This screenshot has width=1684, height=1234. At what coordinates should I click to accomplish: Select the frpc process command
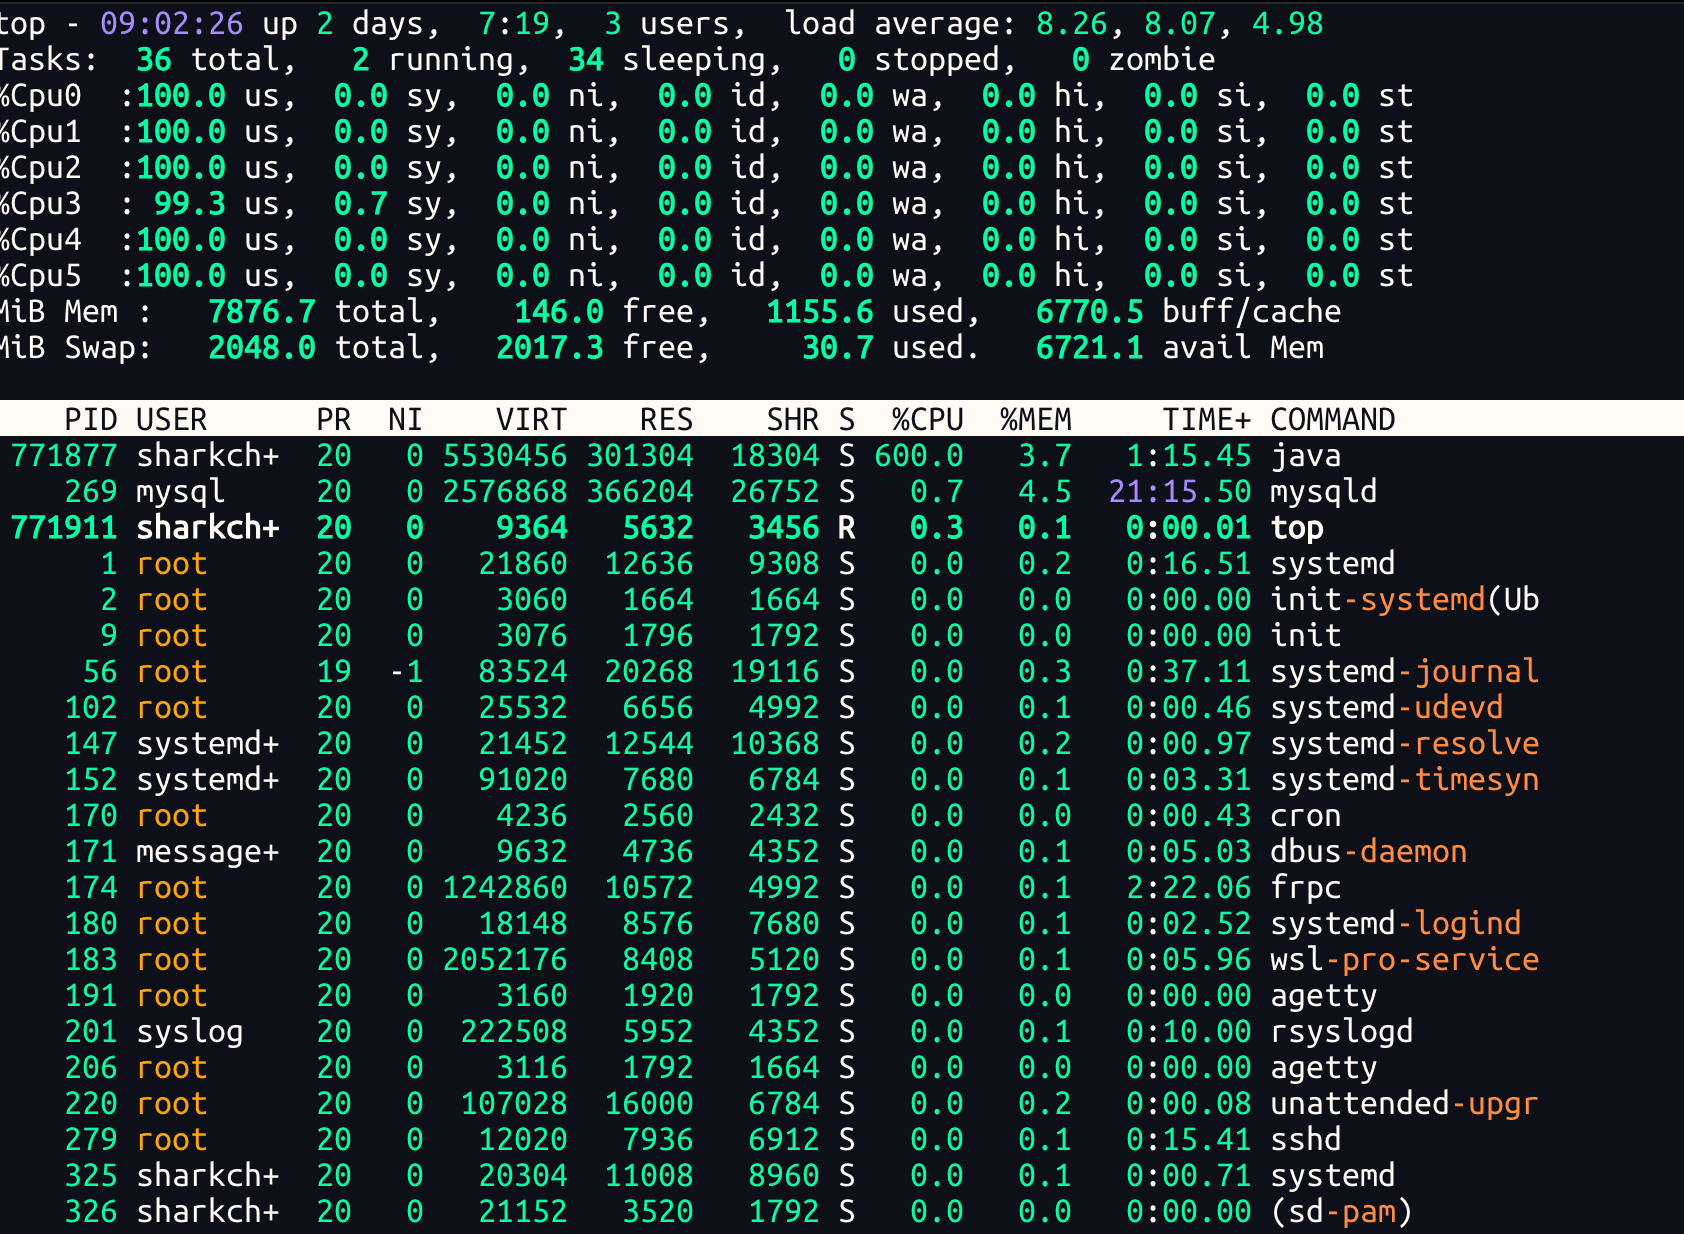click(1305, 888)
